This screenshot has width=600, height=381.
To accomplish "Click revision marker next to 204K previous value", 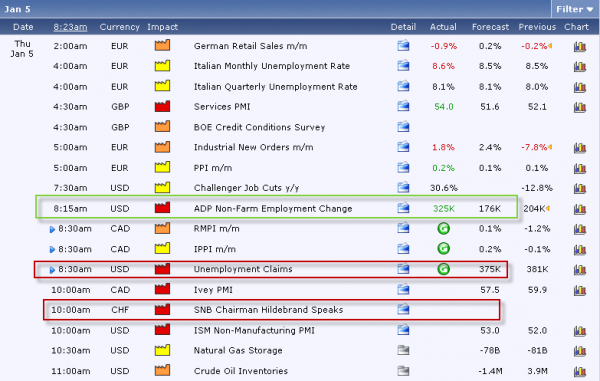I will tap(548, 208).
